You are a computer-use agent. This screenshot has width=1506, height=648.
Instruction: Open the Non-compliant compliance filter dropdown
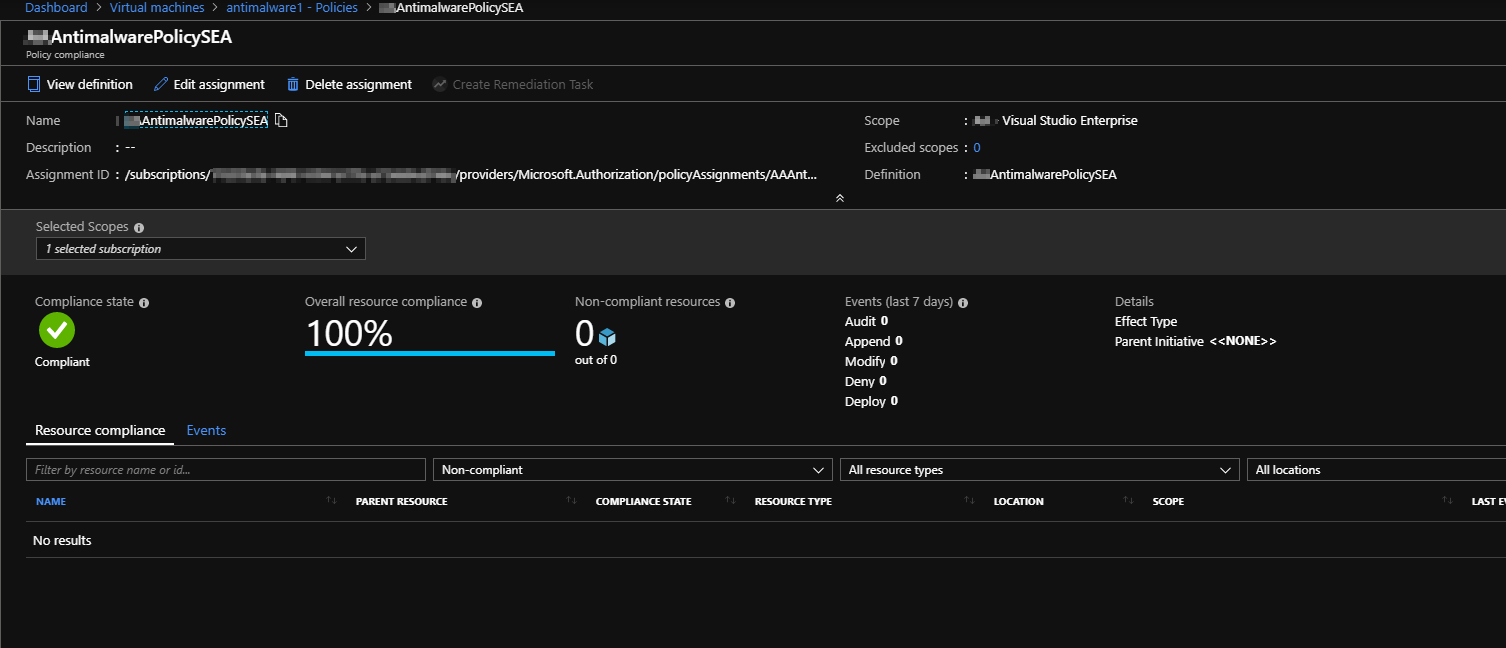pyautogui.click(x=633, y=470)
